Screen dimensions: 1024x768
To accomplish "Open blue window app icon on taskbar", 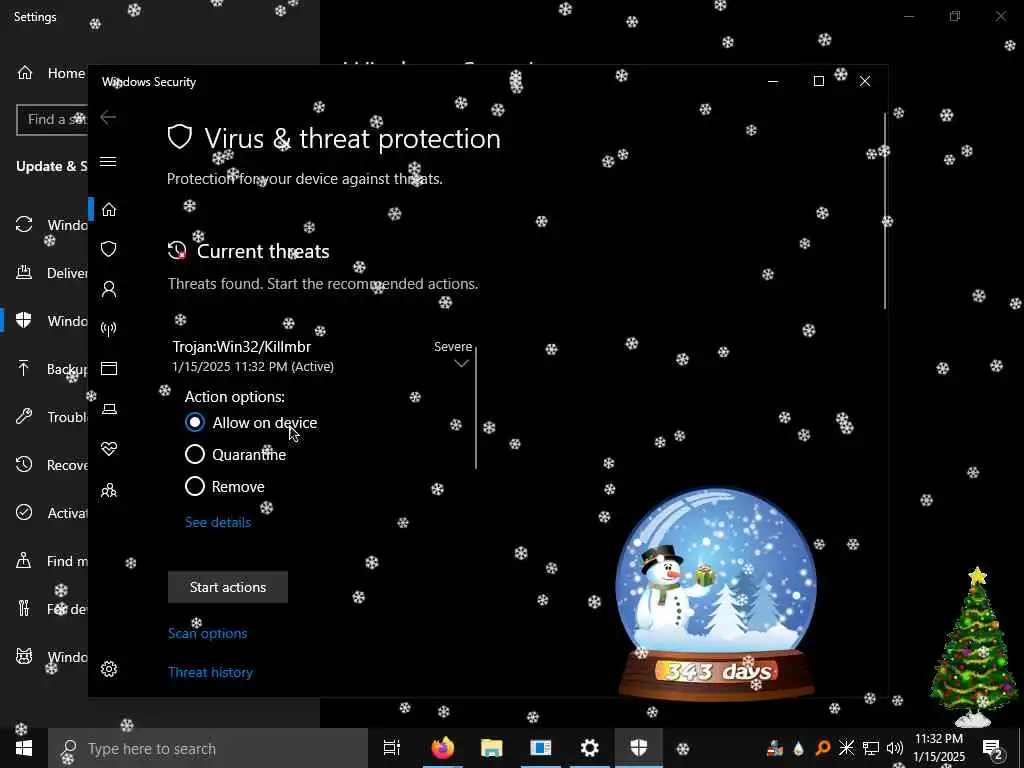I will click(540, 748).
